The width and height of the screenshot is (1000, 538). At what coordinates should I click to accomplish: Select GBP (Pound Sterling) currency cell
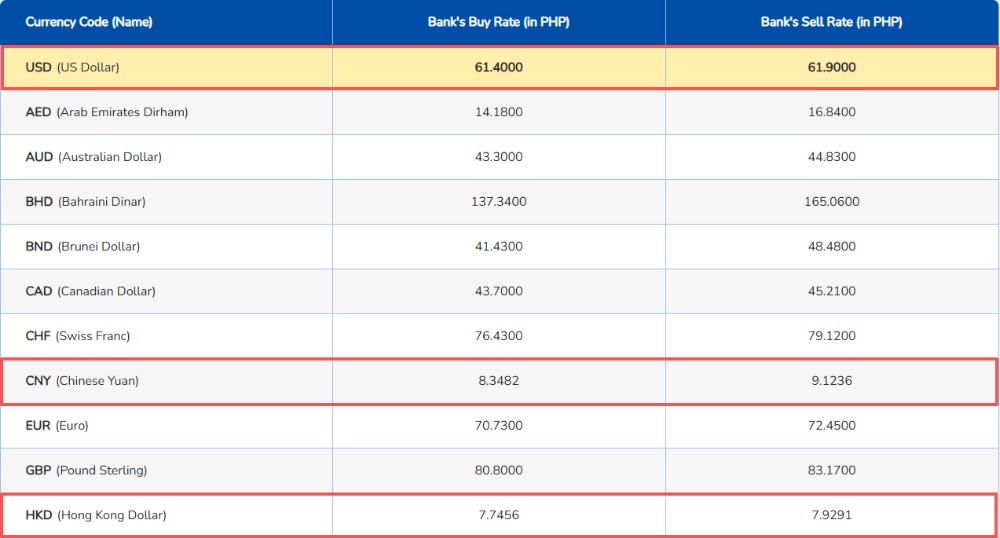[x=166, y=470]
